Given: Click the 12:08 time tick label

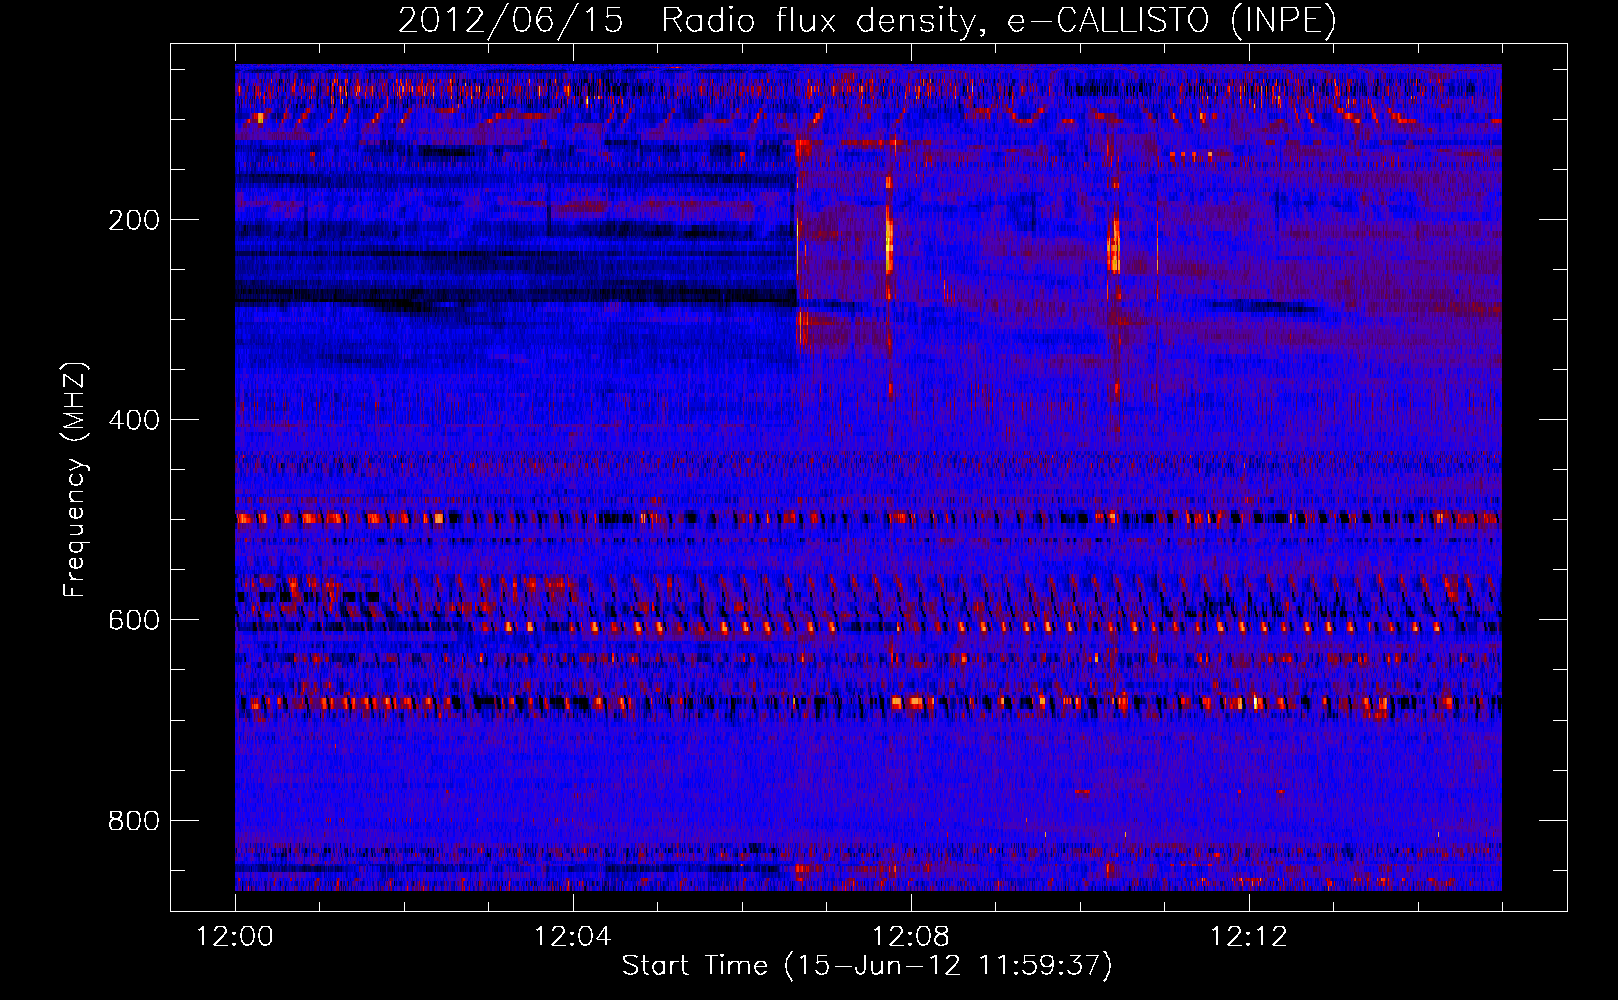Looking at the screenshot, I should click(911, 937).
